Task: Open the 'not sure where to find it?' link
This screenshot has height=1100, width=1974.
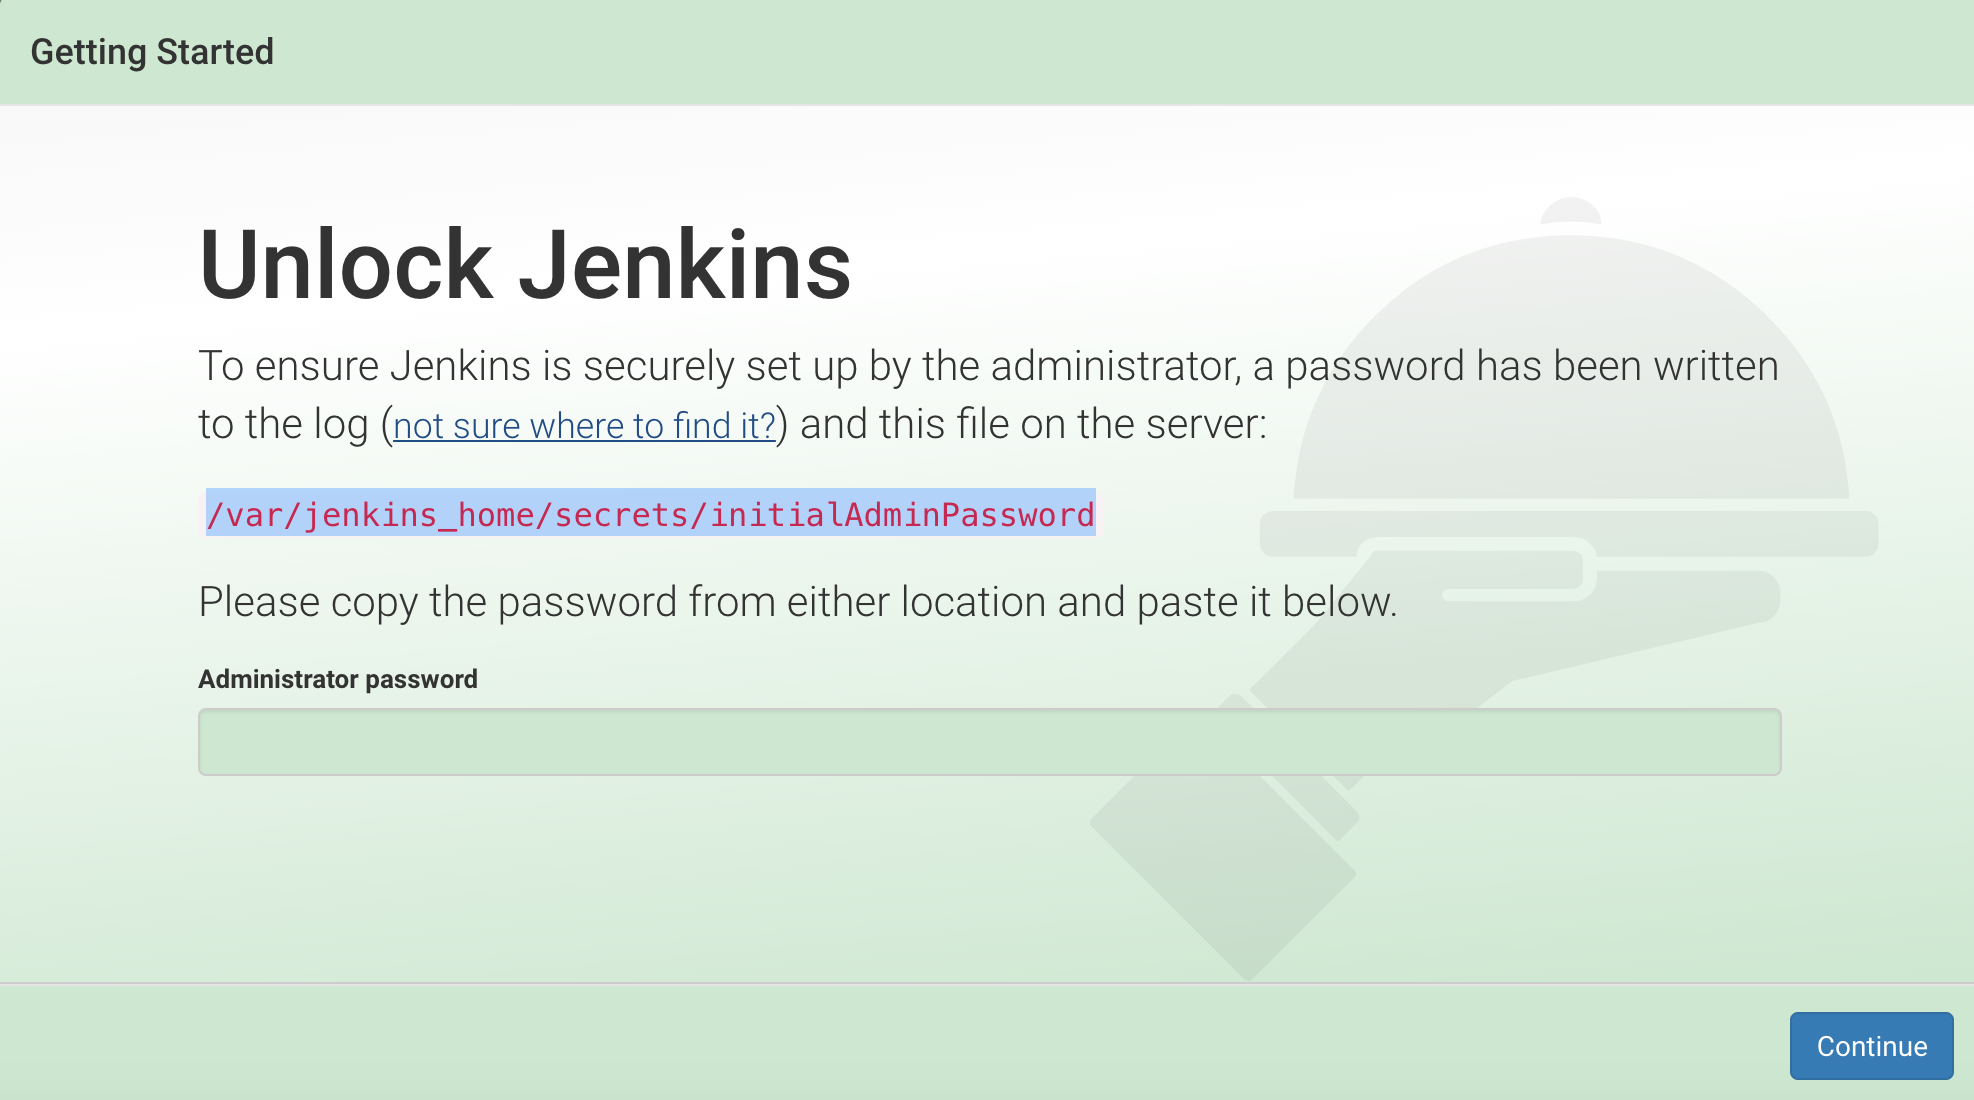Action: (x=584, y=426)
